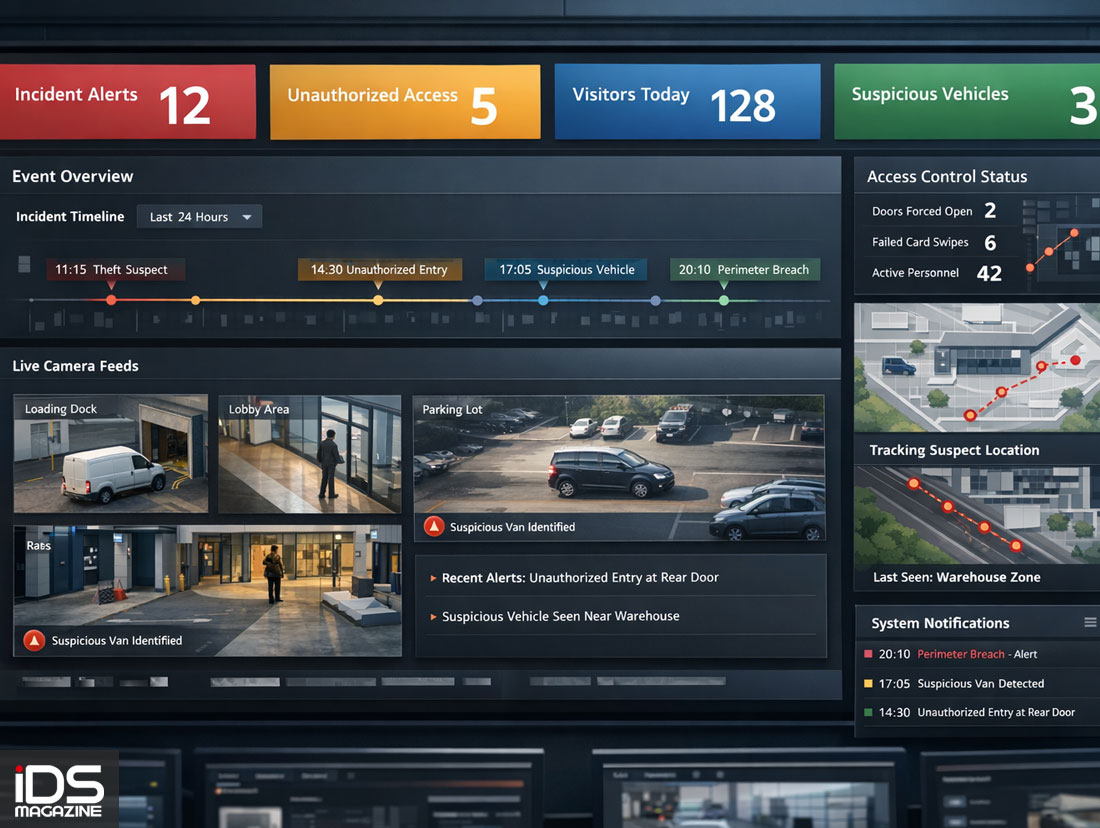Image resolution: width=1100 pixels, height=828 pixels.
Task: Open the Loading Dock camera feed
Action: coord(110,453)
